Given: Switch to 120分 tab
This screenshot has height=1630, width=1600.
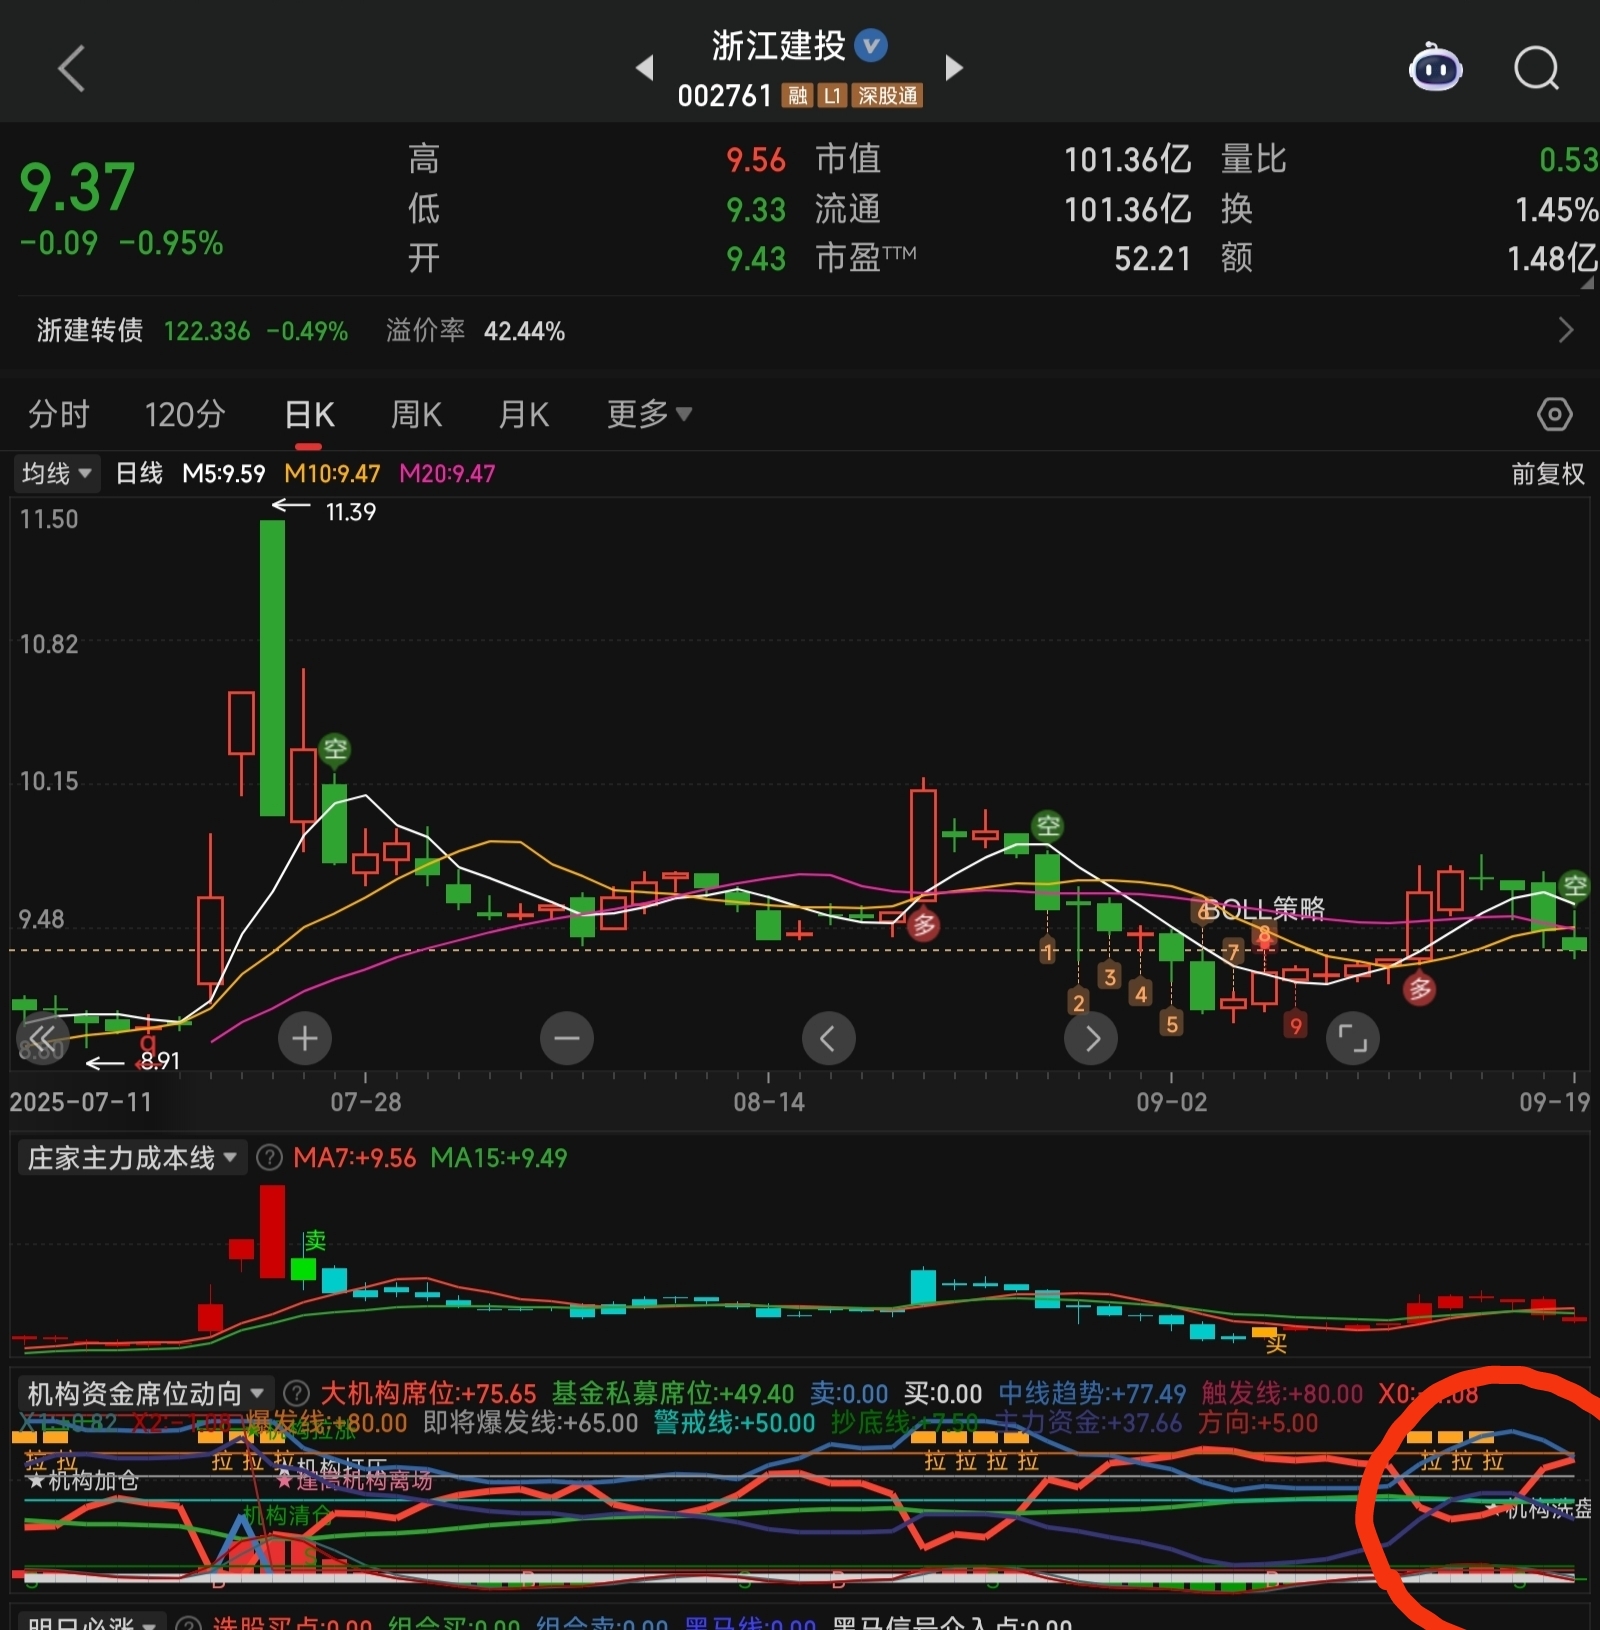Looking at the screenshot, I should (x=185, y=414).
